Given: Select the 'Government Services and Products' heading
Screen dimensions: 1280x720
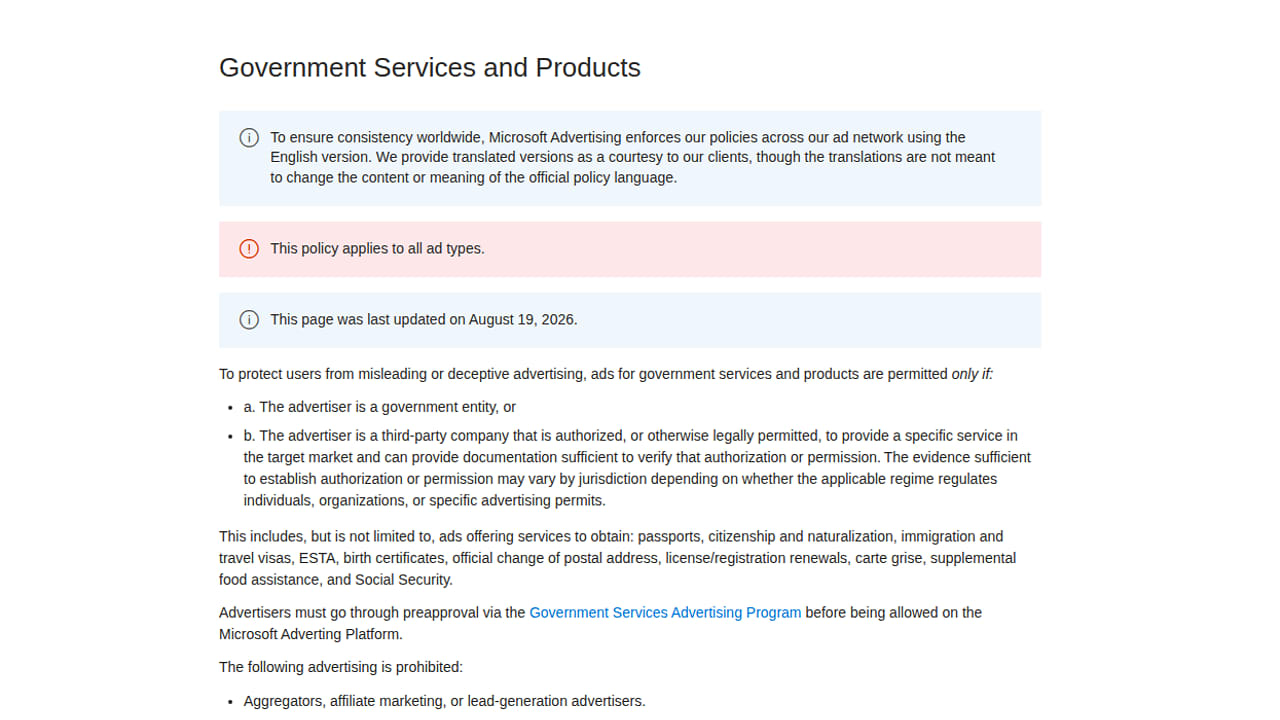Looking at the screenshot, I should 430,67.
